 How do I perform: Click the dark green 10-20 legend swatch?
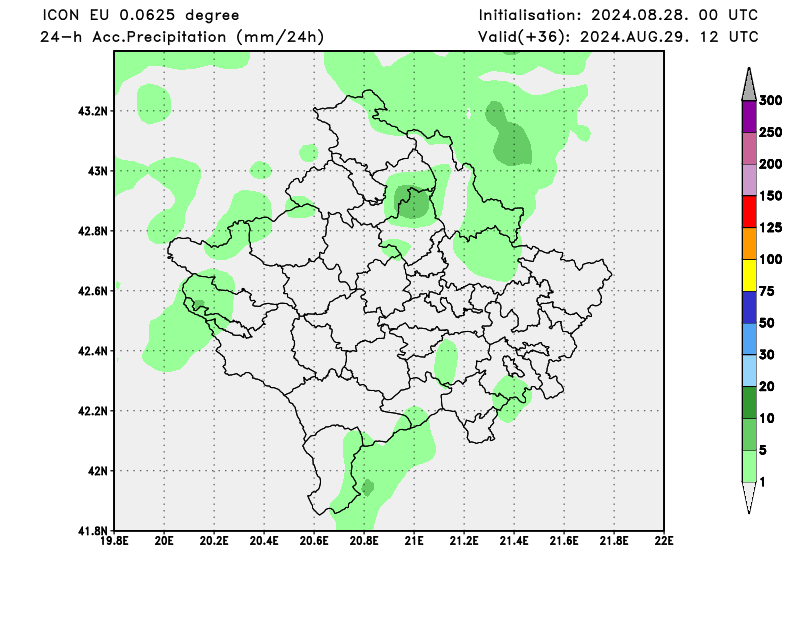(749, 403)
